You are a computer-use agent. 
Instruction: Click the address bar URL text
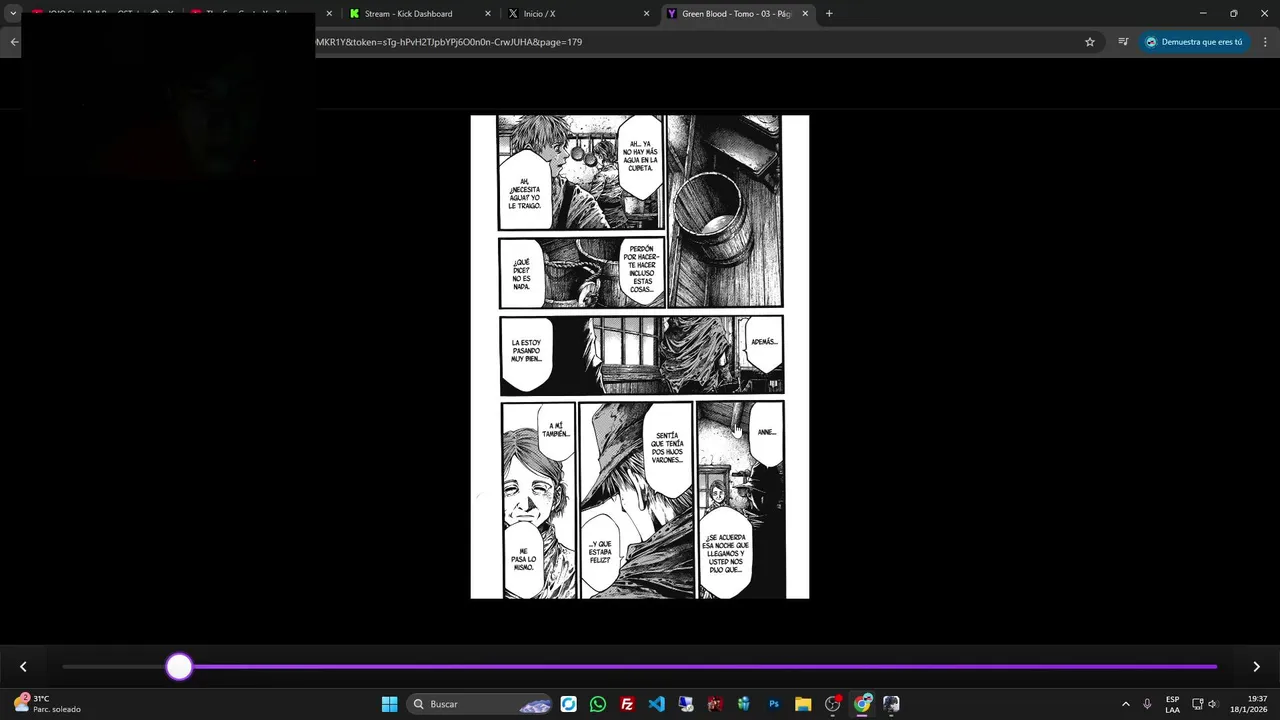pyautogui.click(x=448, y=42)
